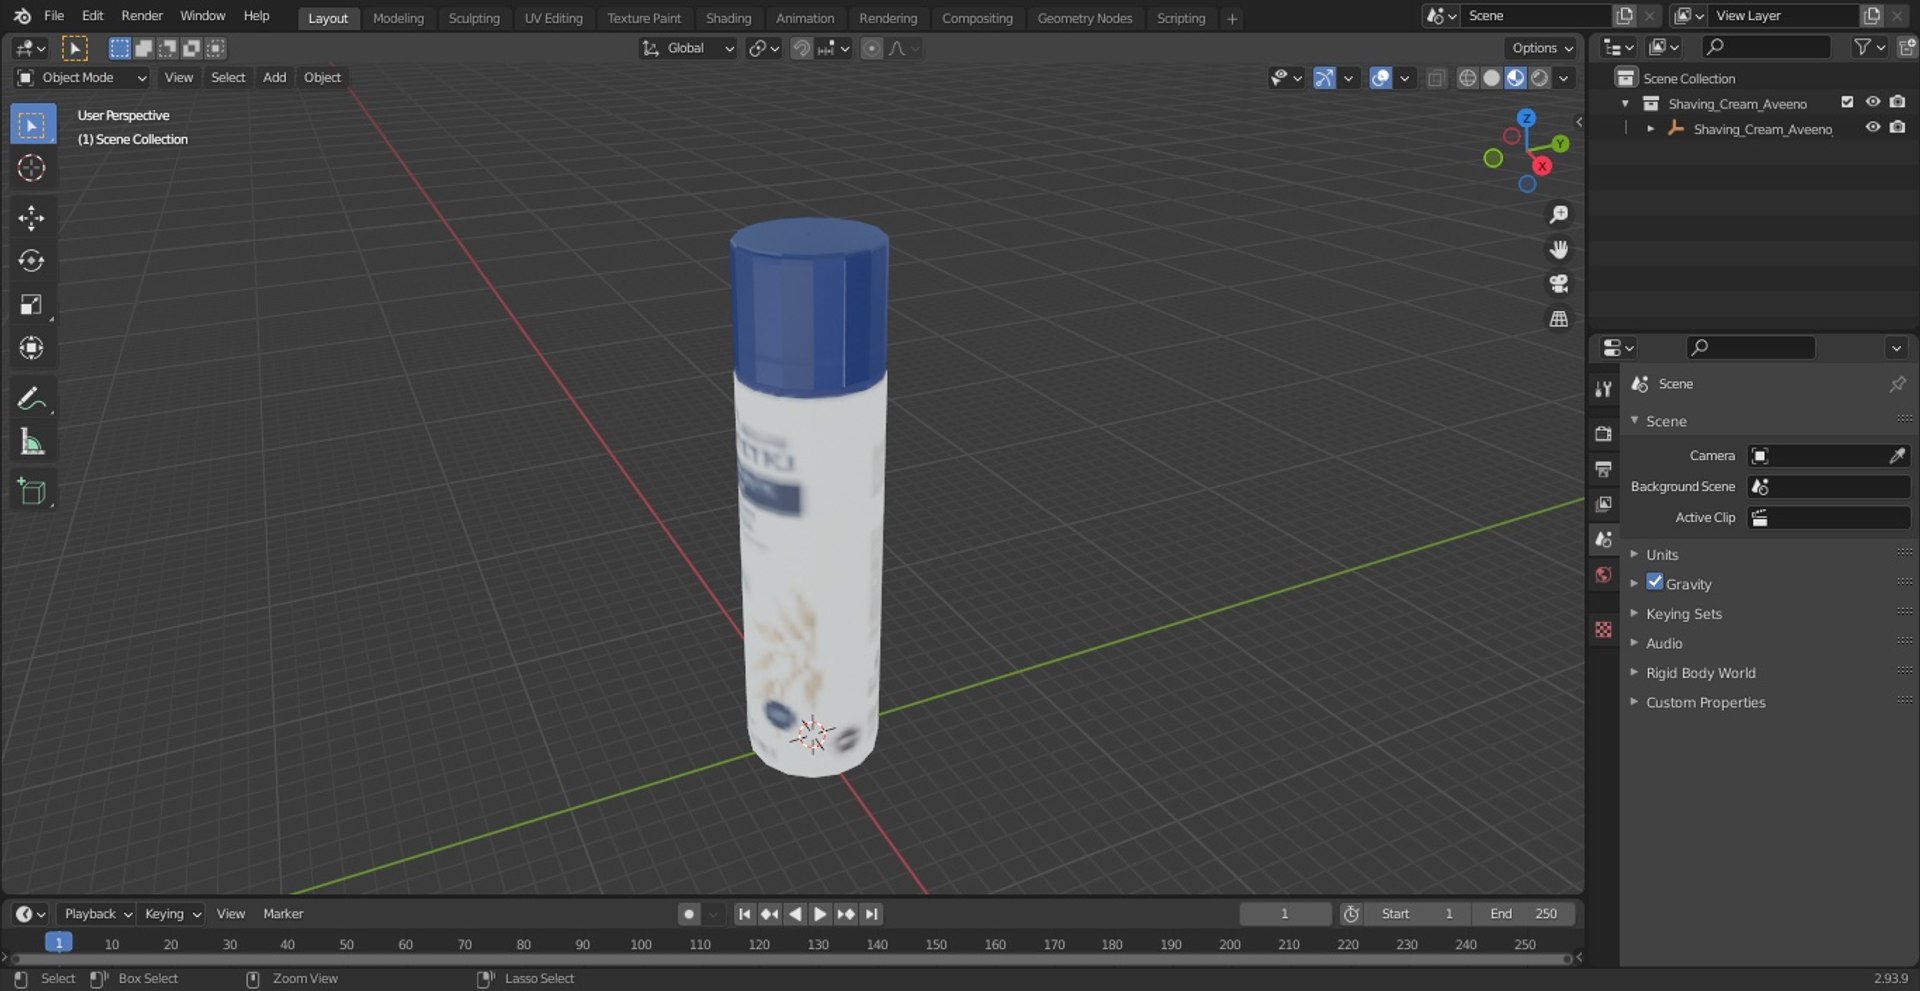Click the zoom viewport magnifier icon
Image resolution: width=1920 pixels, height=991 pixels.
coord(1558,215)
